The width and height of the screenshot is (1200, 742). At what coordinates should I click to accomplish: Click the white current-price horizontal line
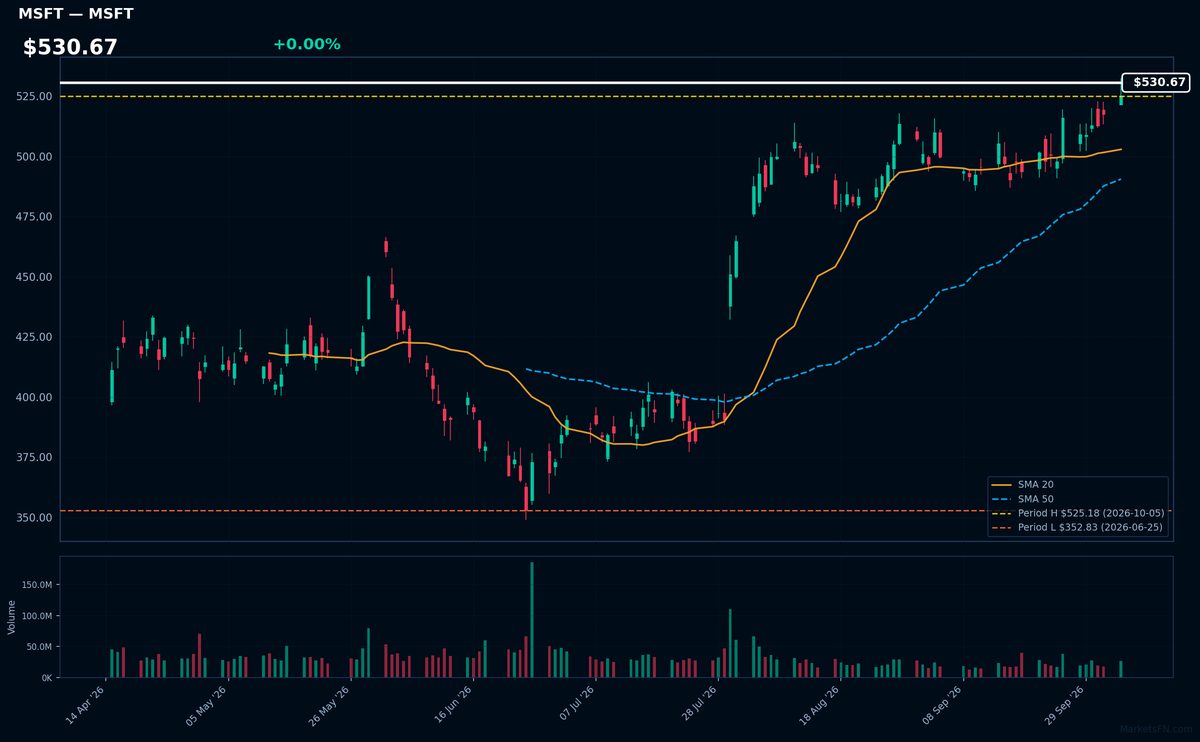pos(590,82)
